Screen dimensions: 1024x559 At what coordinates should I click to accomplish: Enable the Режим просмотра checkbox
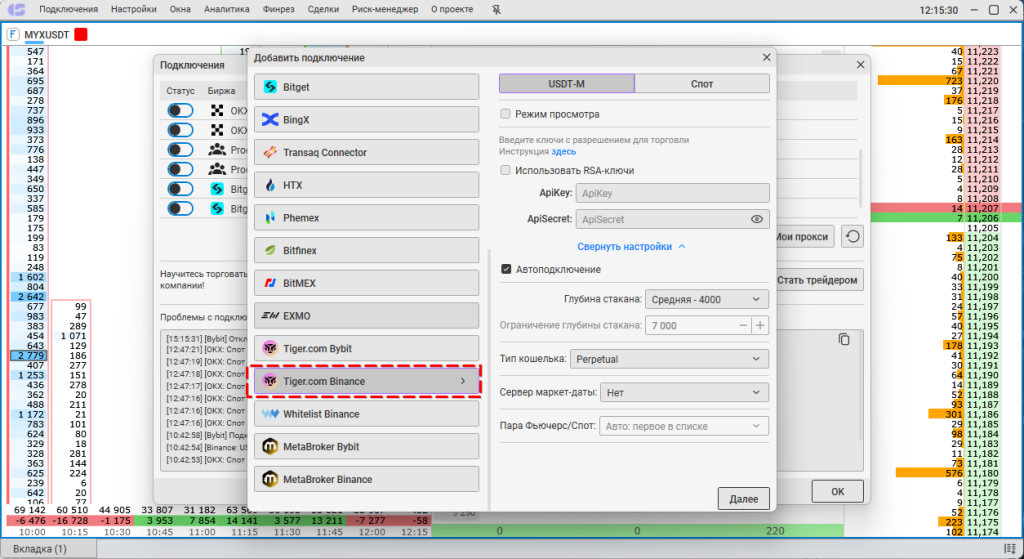tap(505, 114)
